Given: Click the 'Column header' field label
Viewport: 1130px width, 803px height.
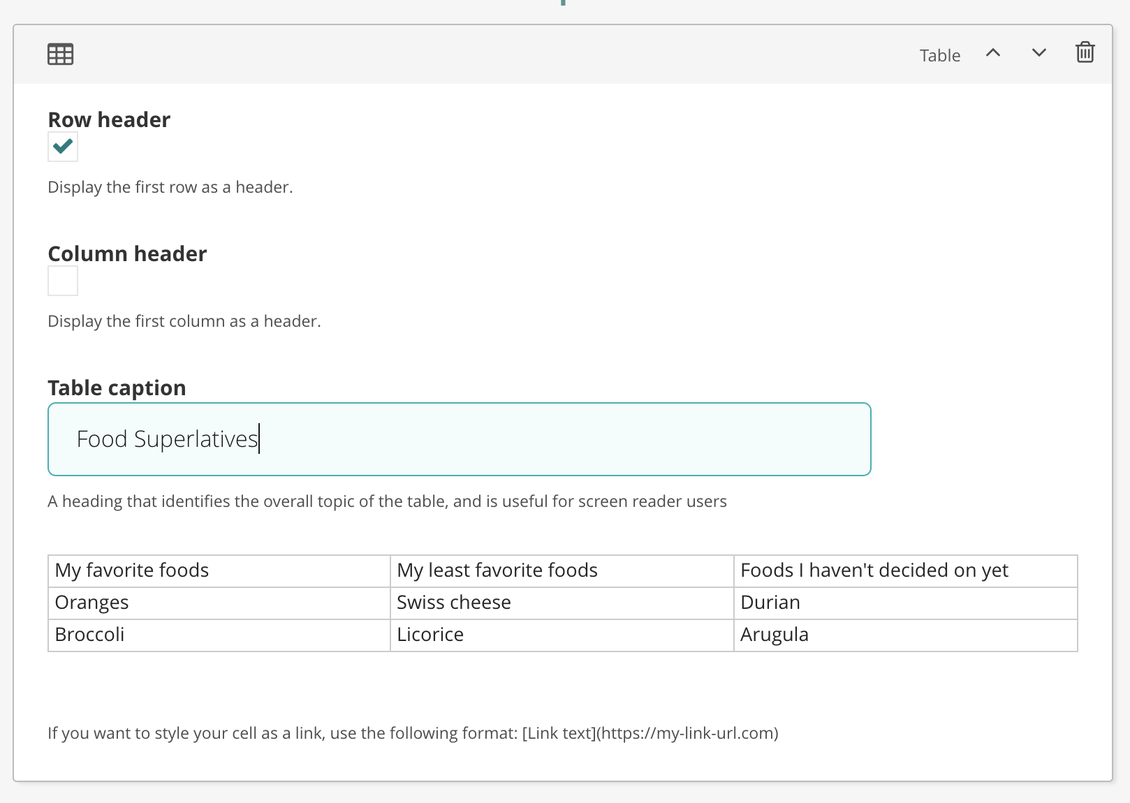Looking at the screenshot, I should click(127, 254).
